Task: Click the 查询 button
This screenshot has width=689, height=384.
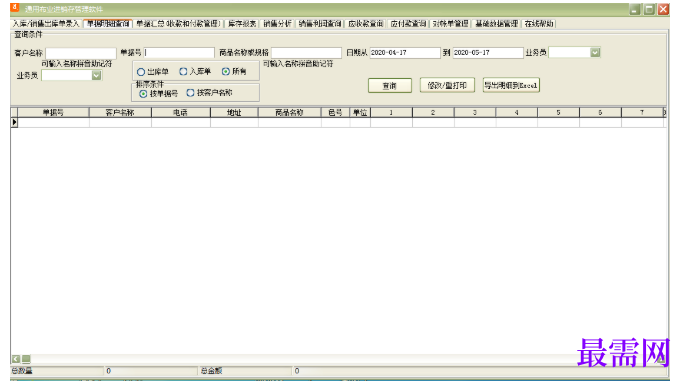Action: (390, 86)
